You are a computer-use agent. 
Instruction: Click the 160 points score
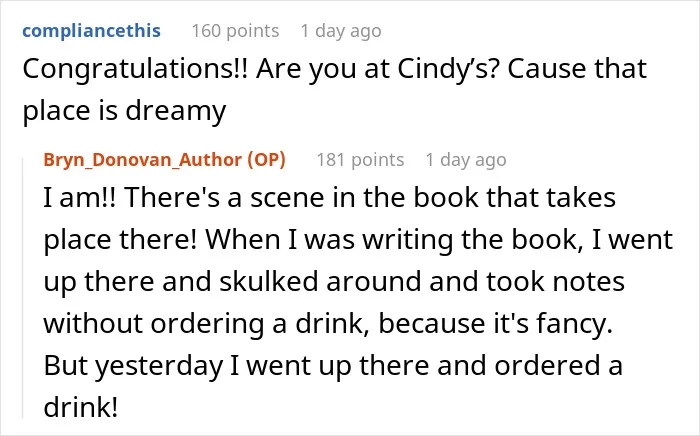pos(235,31)
